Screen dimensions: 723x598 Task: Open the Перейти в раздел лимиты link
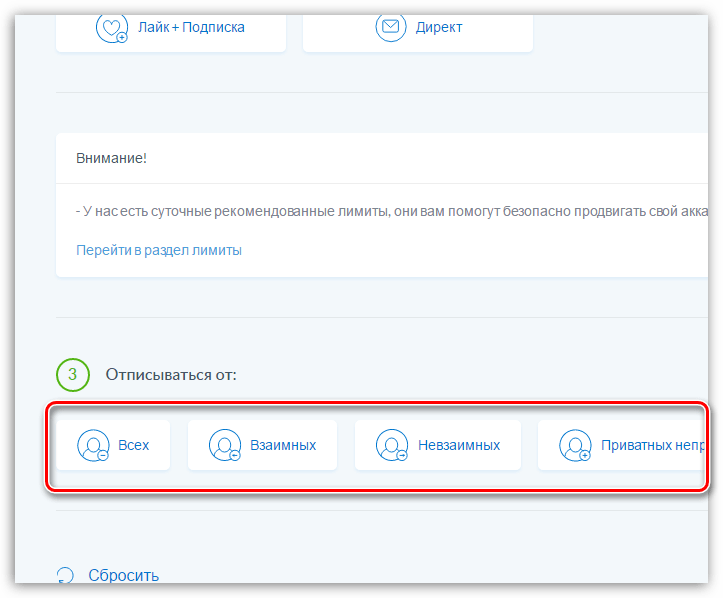point(159,250)
